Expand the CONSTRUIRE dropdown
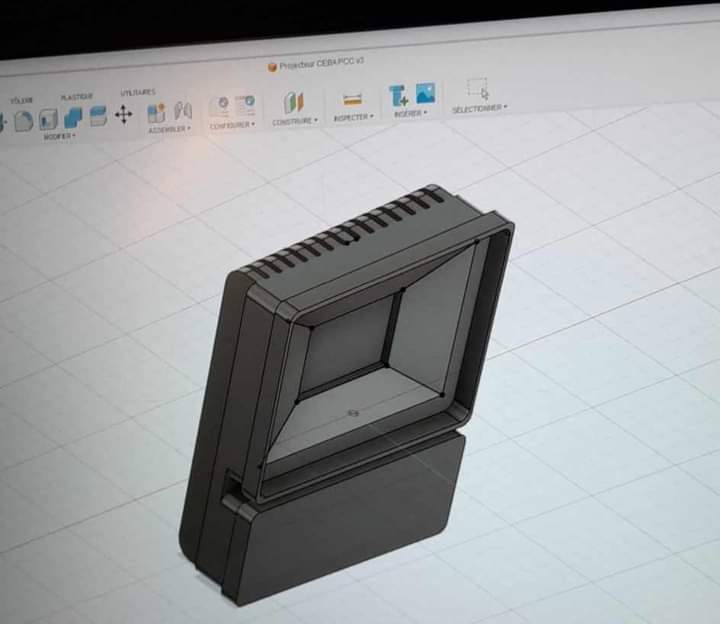The width and height of the screenshot is (720, 624). [295, 122]
